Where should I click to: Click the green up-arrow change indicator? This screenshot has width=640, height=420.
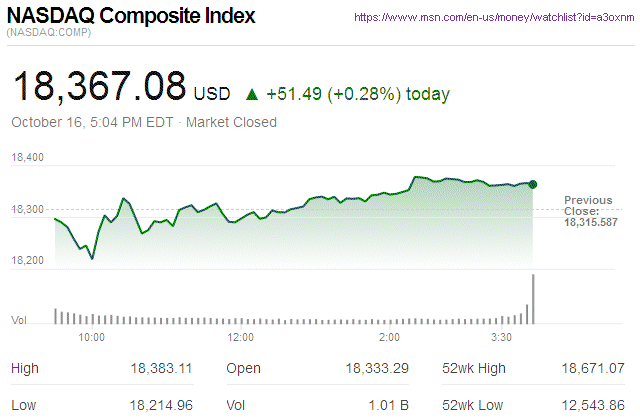pyautogui.click(x=252, y=94)
